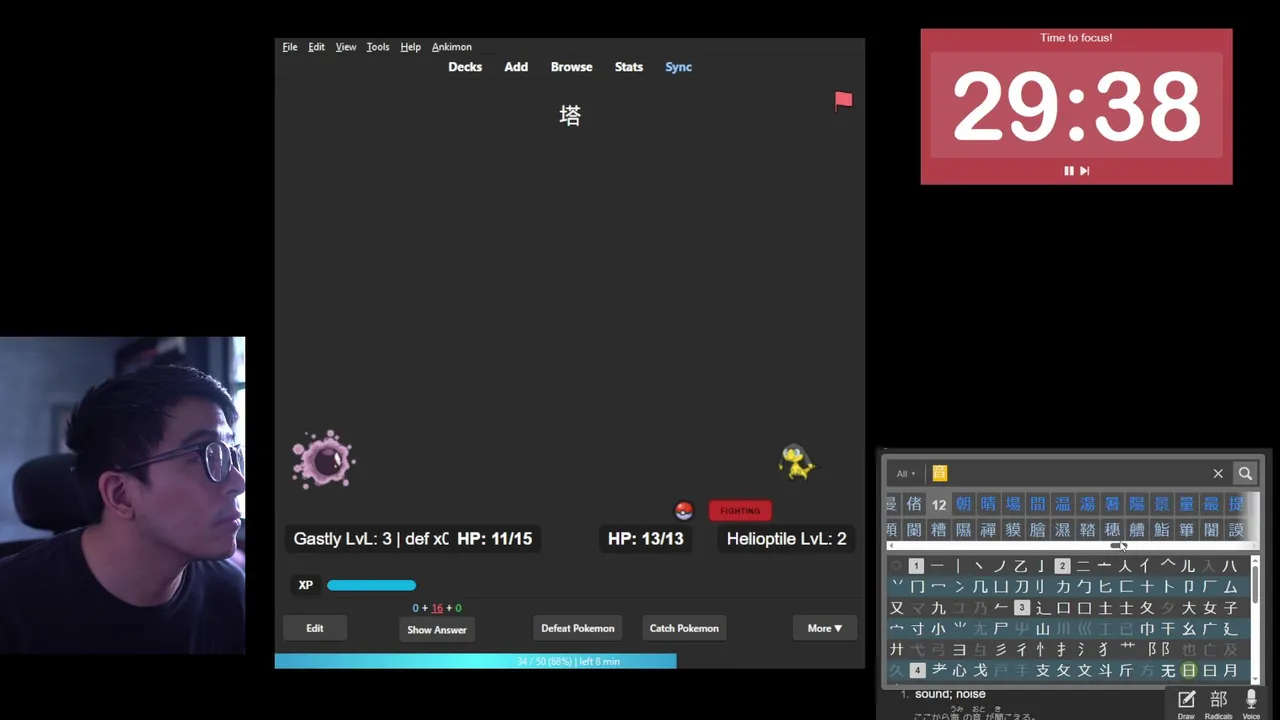Reveal the card with Show Answer
The image size is (1280, 720).
point(437,629)
